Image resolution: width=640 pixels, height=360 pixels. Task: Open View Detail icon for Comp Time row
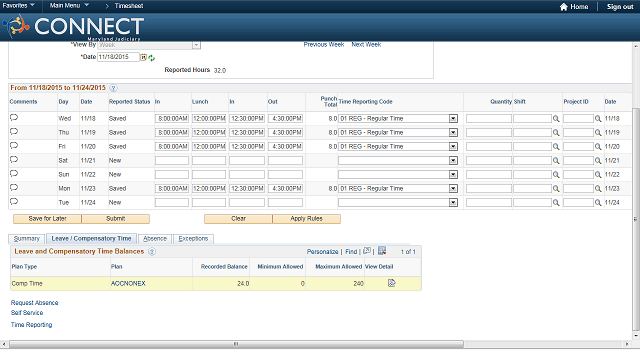391,283
